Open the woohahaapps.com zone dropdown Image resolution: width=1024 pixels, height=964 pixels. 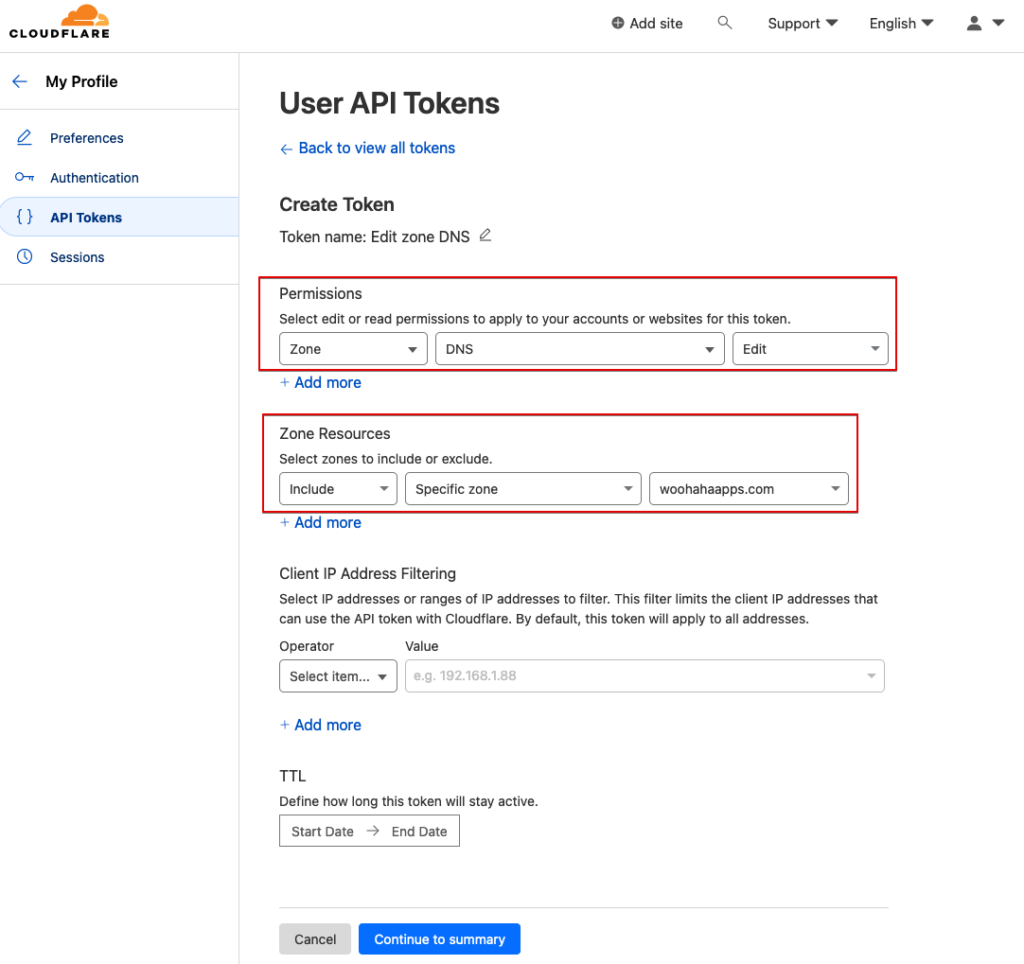pos(749,489)
